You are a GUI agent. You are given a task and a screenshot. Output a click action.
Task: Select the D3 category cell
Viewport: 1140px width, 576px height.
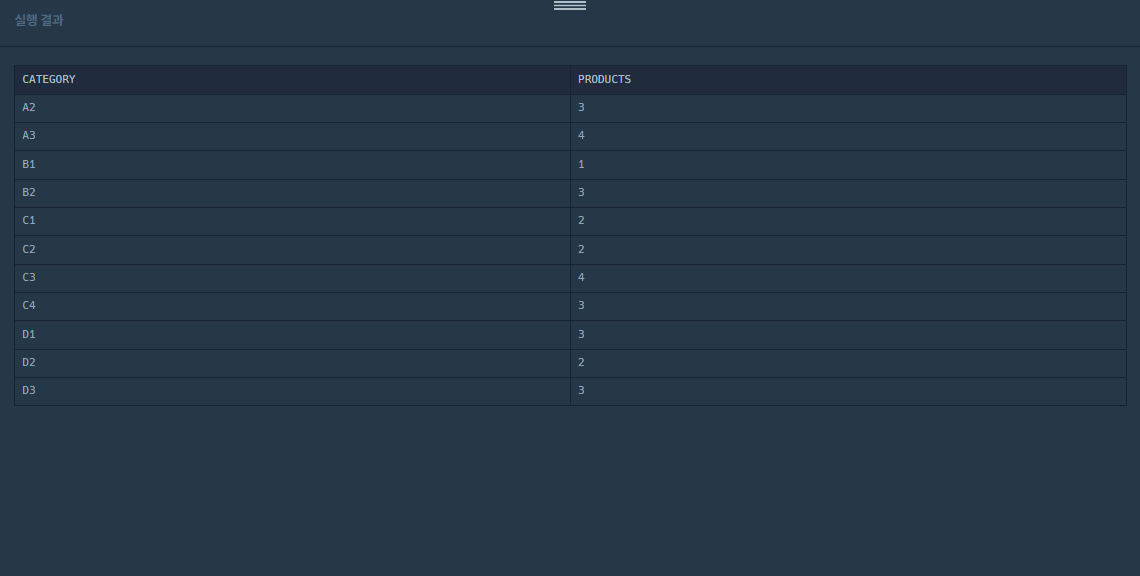click(292, 391)
